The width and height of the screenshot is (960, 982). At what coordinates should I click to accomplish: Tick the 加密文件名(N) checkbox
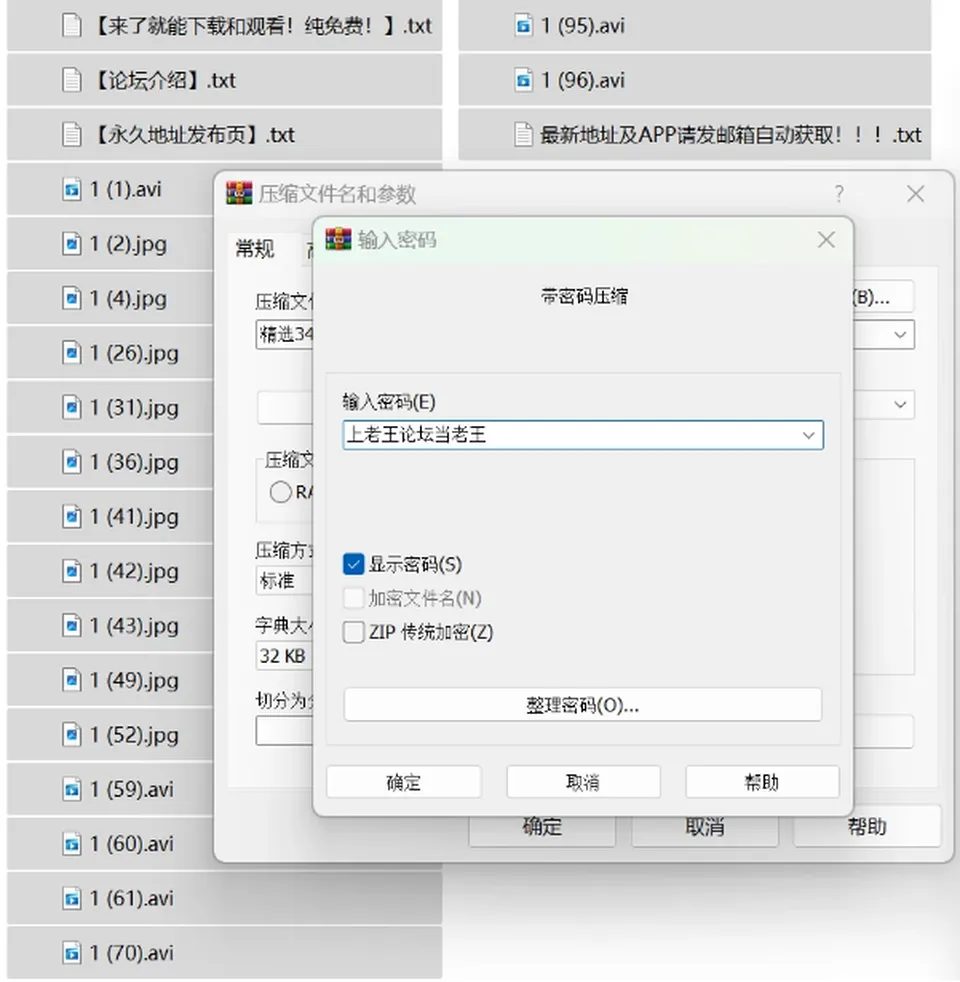pyautogui.click(x=353, y=598)
